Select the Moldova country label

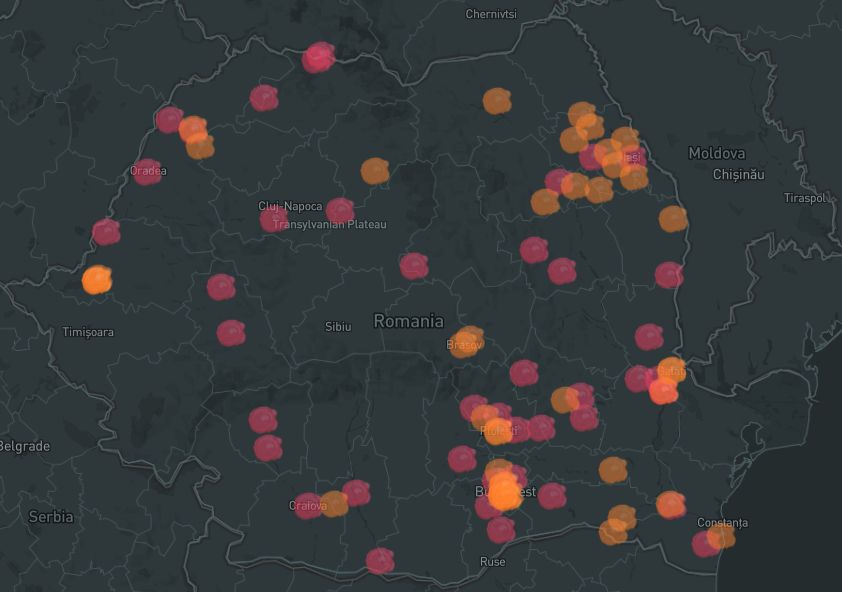(717, 153)
